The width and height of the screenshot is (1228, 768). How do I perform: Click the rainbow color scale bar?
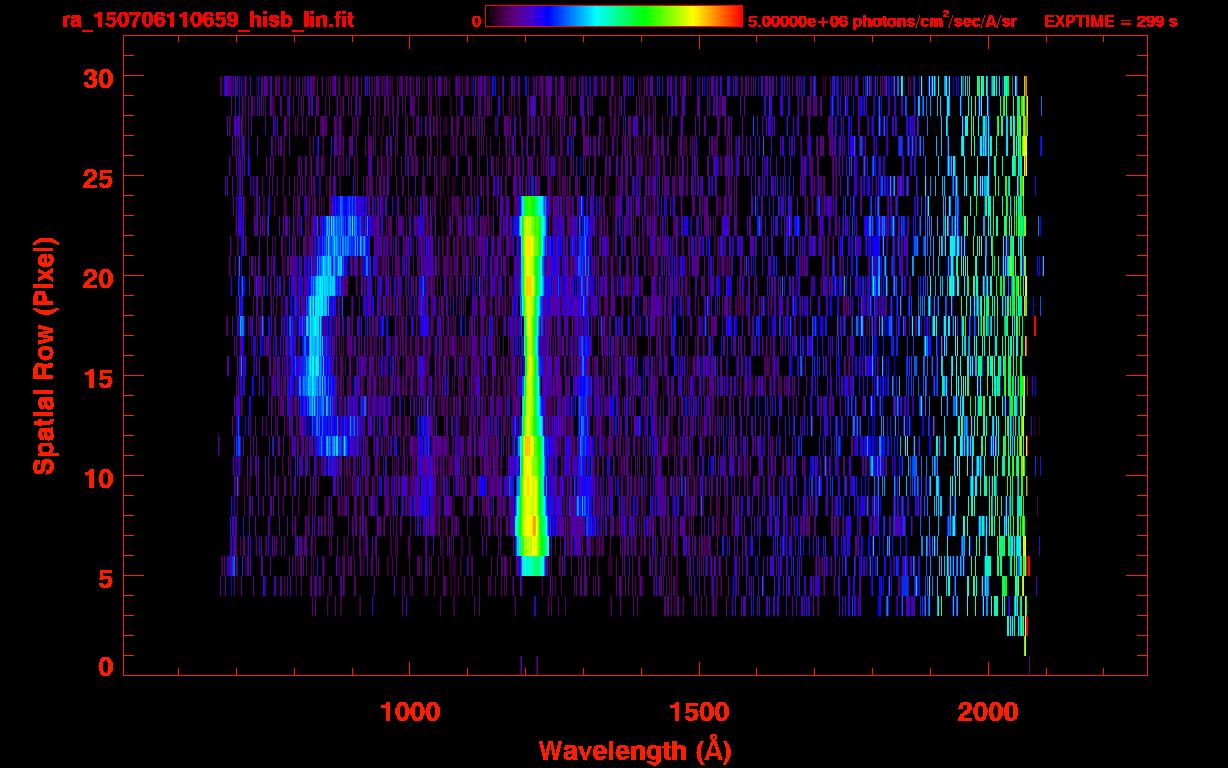coord(613,16)
